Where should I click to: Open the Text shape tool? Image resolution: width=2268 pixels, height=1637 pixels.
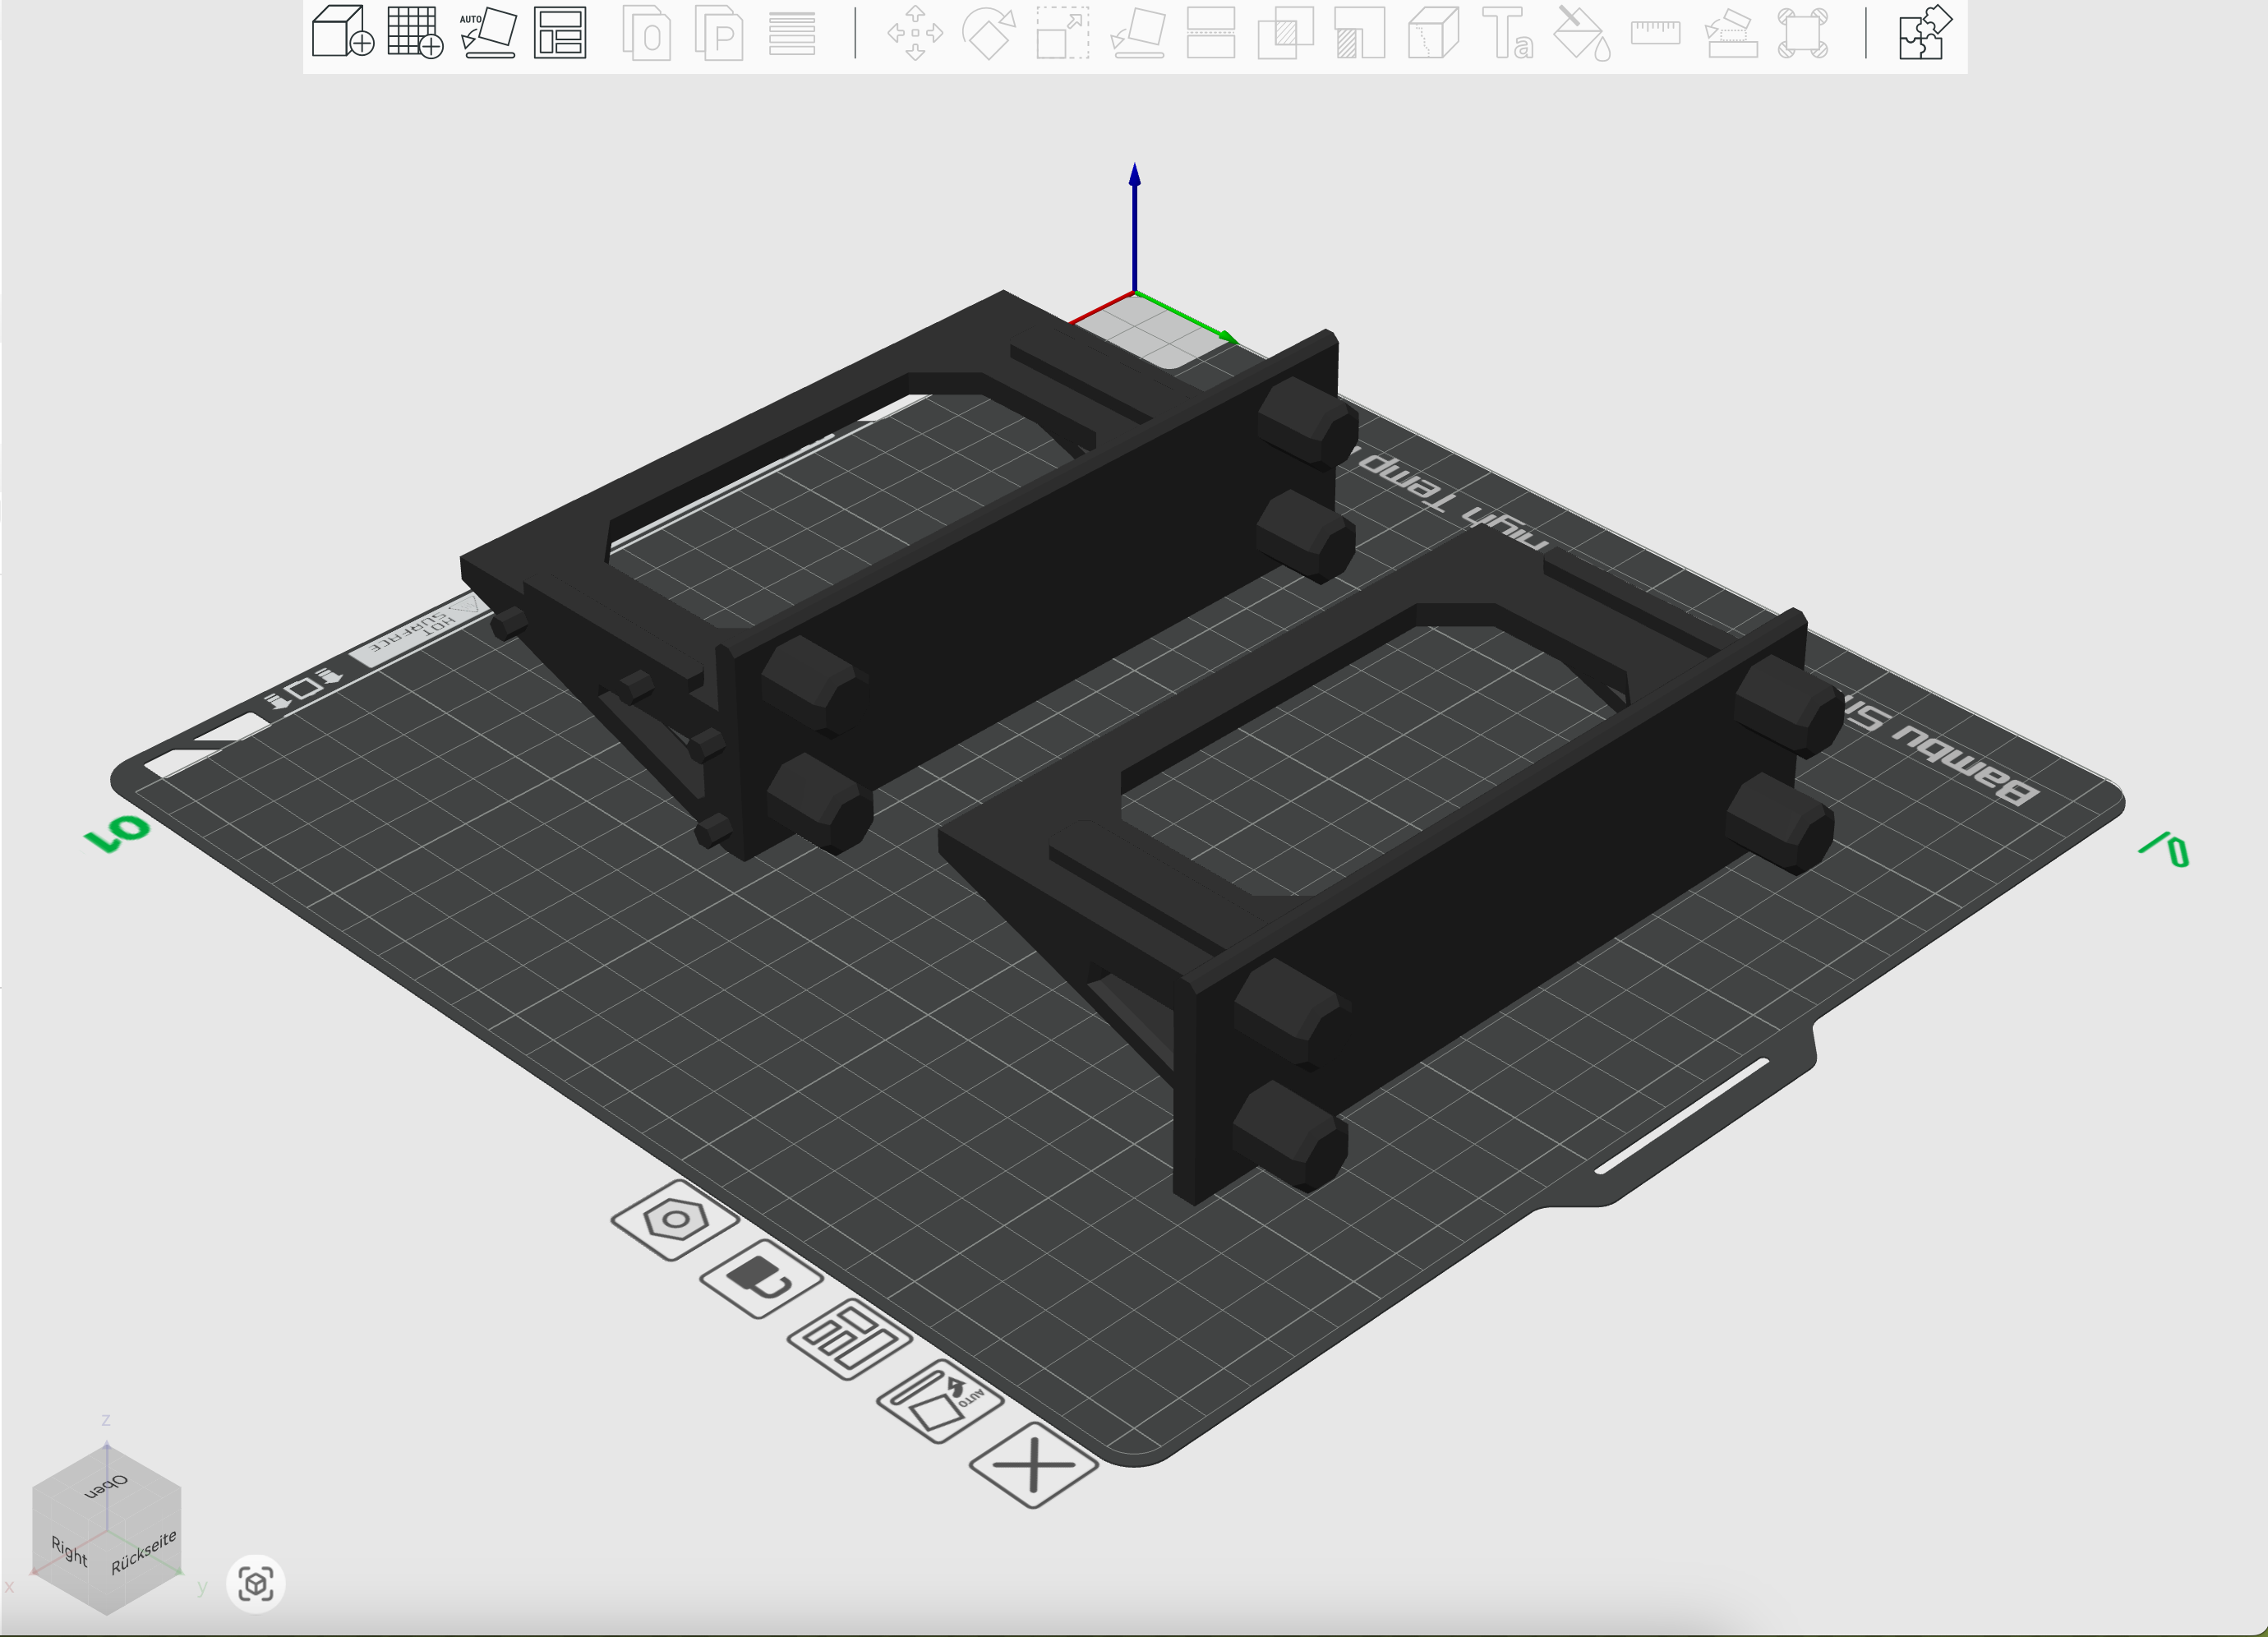(1507, 32)
